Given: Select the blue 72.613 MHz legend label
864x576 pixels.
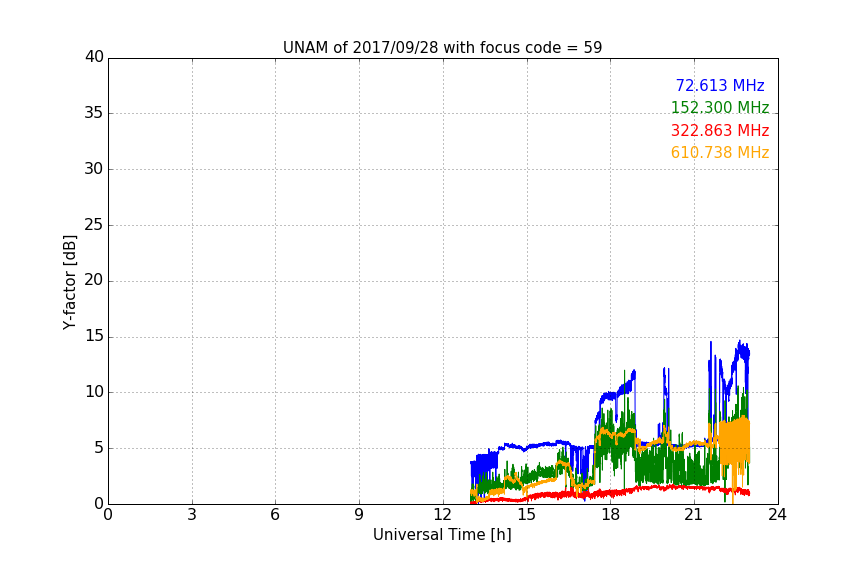Looking at the screenshot, I should [720, 85].
